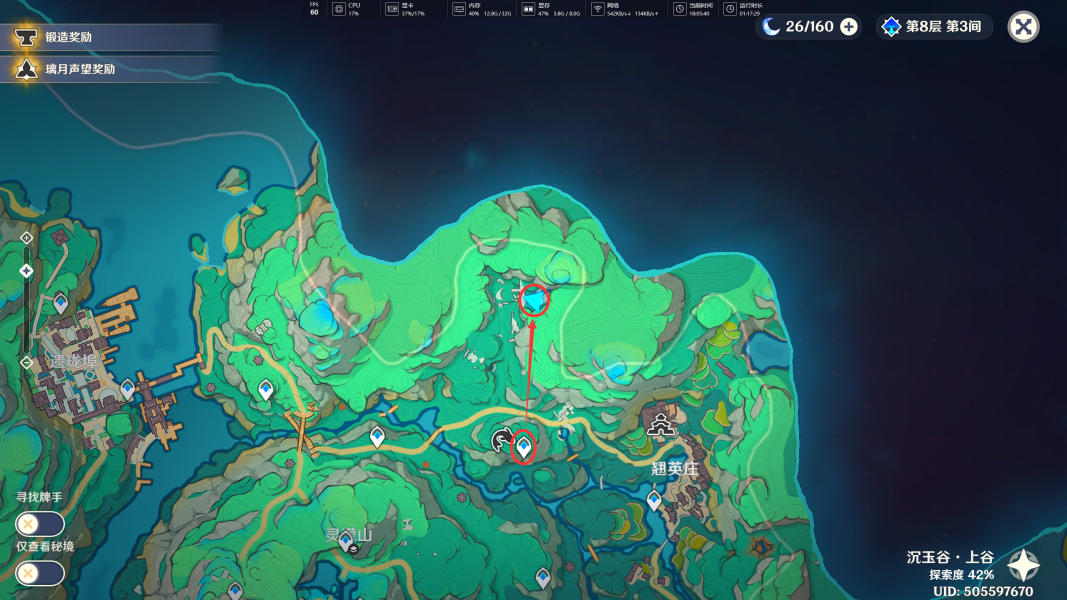Click the 灵濛山 mountain label
The height and width of the screenshot is (600, 1067).
tap(348, 535)
